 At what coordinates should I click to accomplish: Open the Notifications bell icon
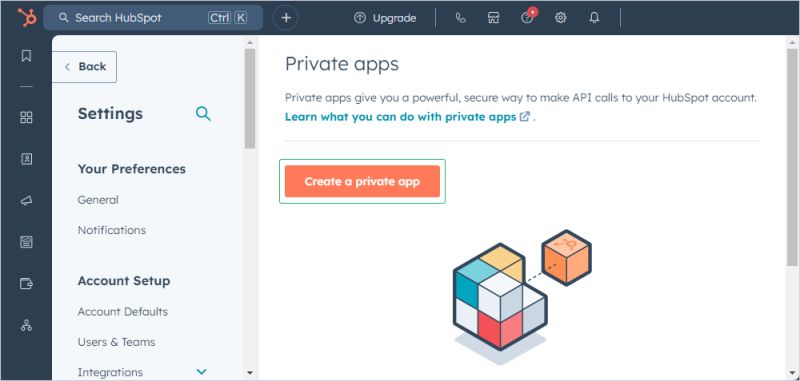(x=594, y=18)
